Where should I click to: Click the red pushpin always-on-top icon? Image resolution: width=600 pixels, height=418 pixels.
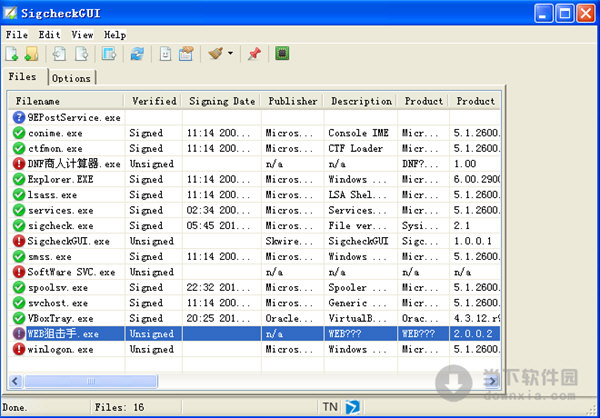tap(254, 54)
